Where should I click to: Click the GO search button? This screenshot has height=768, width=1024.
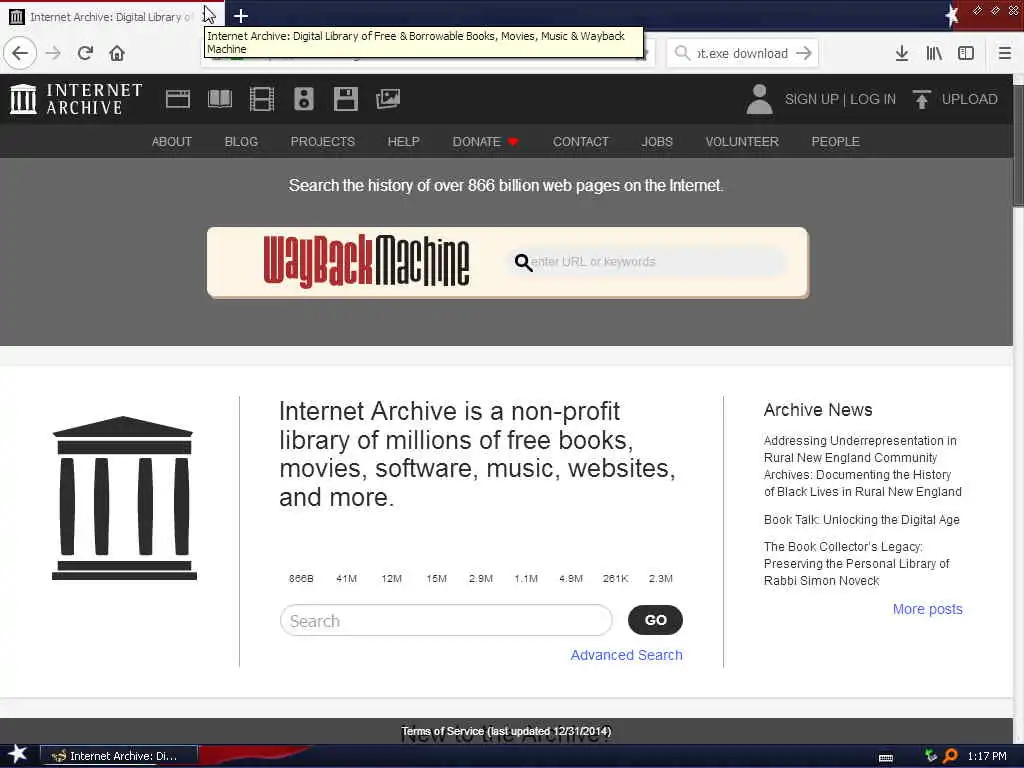(655, 620)
